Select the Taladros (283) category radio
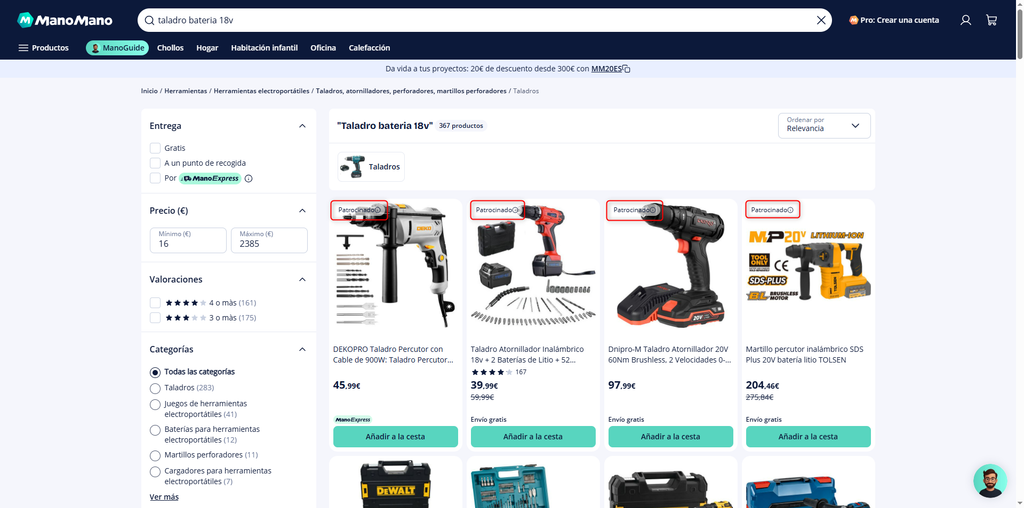This screenshot has width=1024, height=508. (x=155, y=388)
